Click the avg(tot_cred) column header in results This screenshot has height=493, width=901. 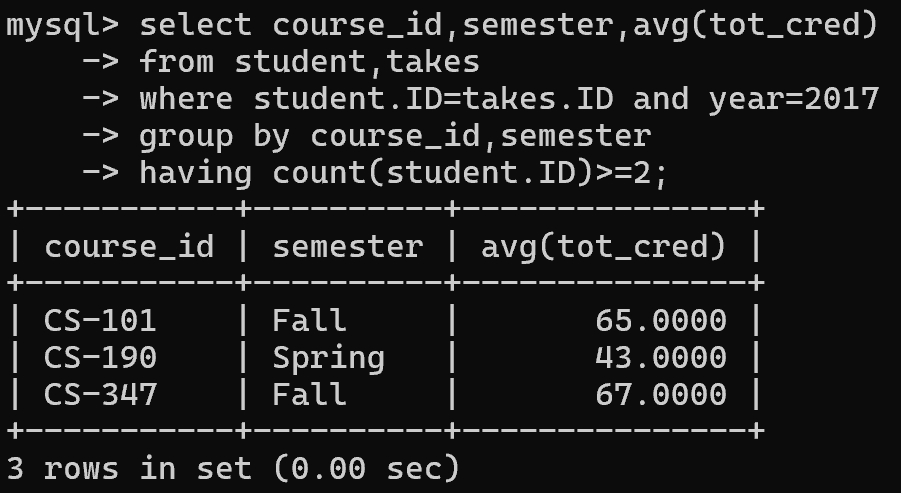(604, 246)
